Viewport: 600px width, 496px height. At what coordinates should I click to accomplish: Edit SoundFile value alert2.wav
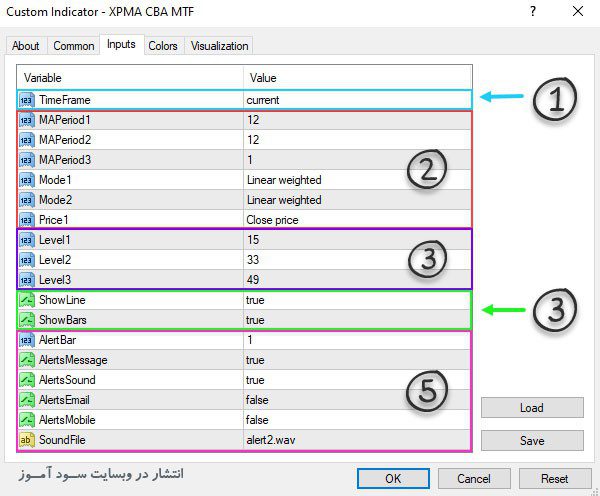tap(357, 440)
